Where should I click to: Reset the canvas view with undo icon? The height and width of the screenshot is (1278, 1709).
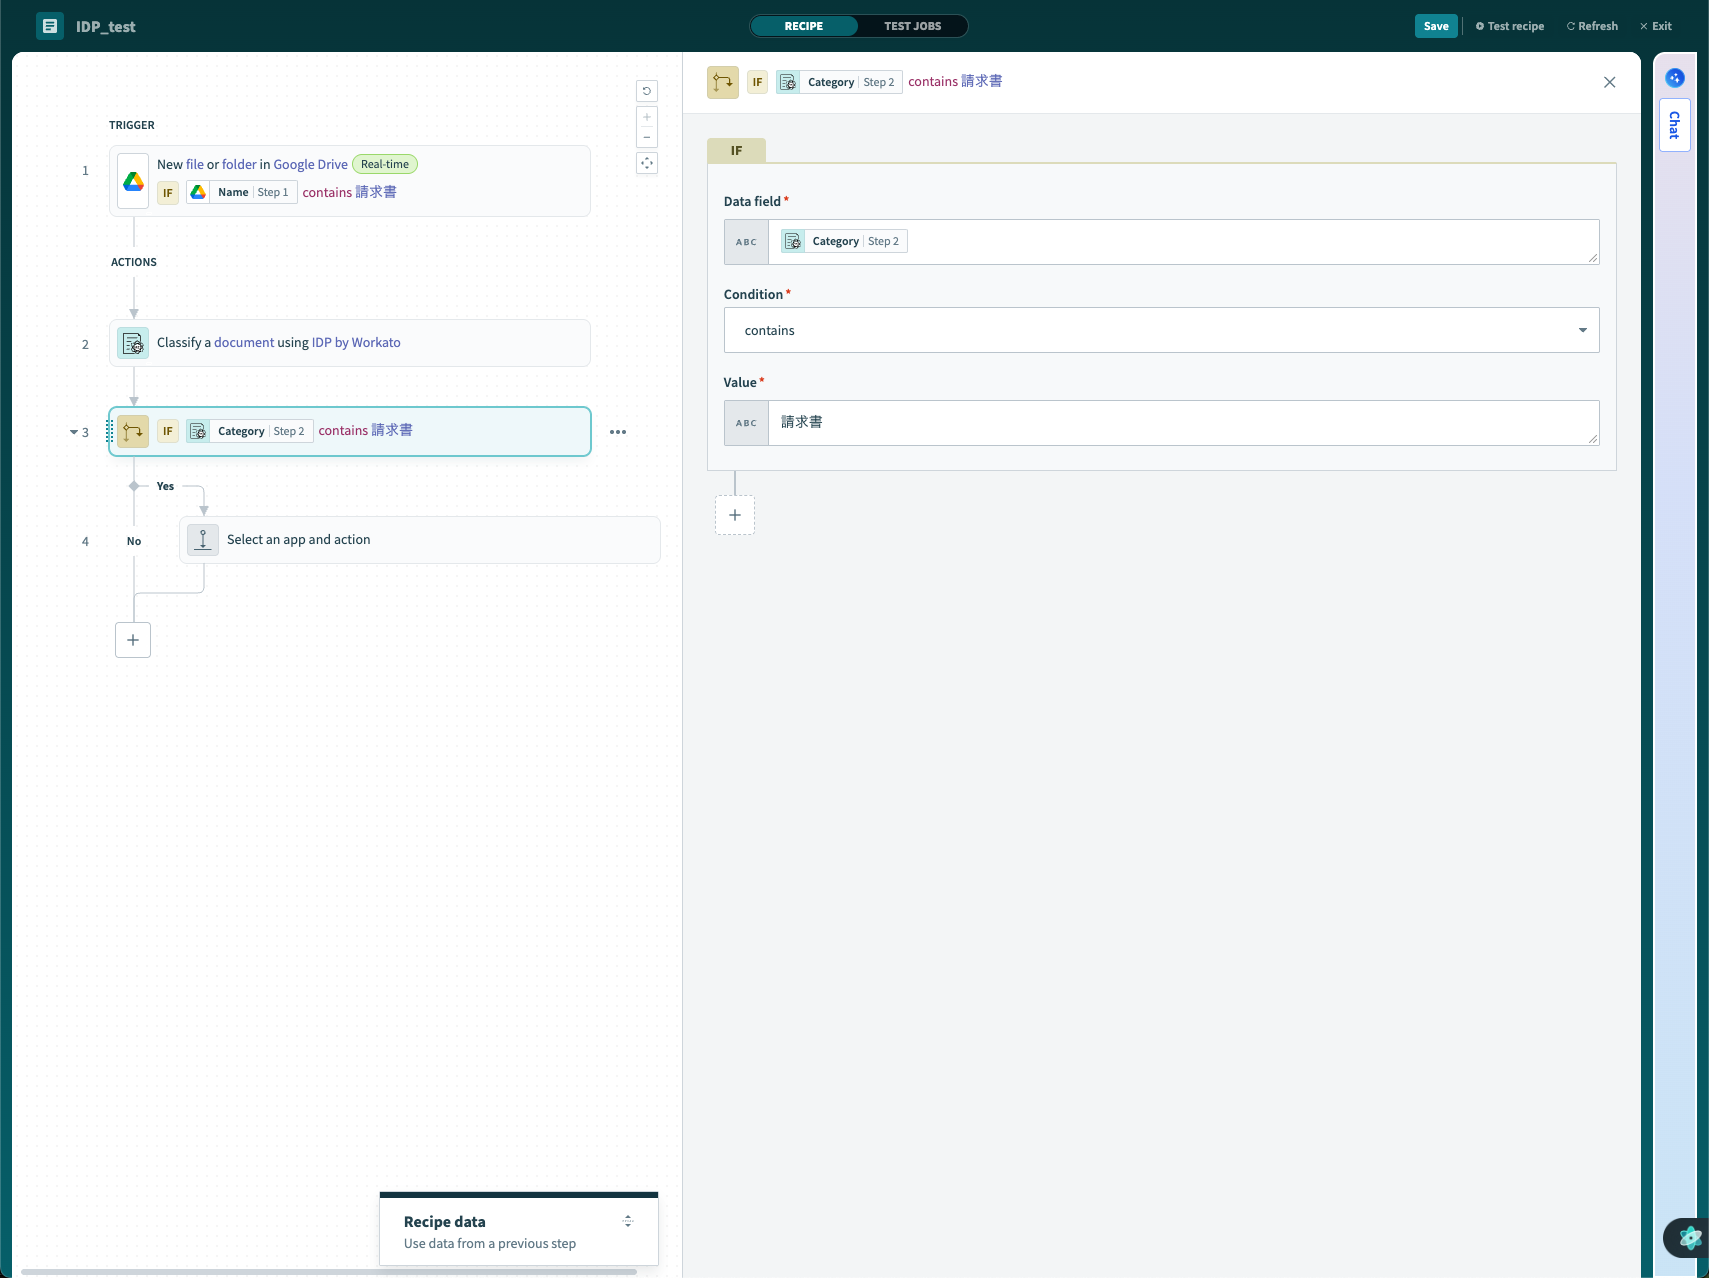[x=647, y=91]
